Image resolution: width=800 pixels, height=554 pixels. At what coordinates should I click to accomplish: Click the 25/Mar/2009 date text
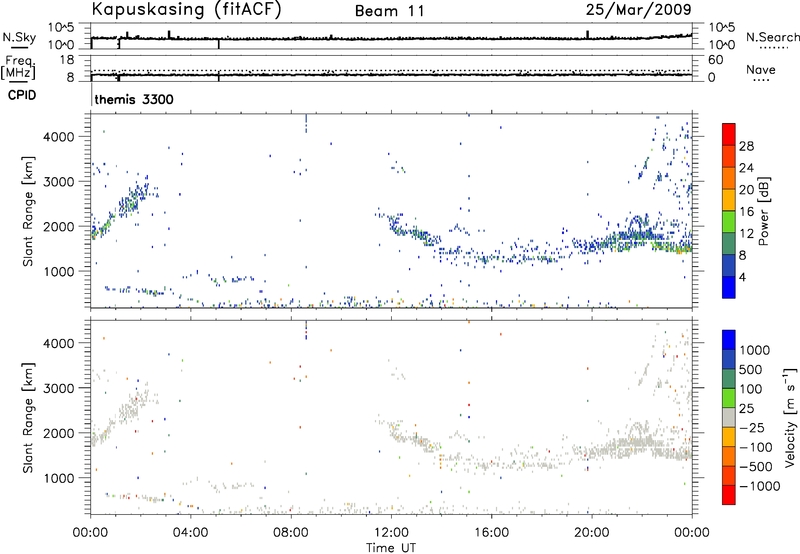point(638,9)
